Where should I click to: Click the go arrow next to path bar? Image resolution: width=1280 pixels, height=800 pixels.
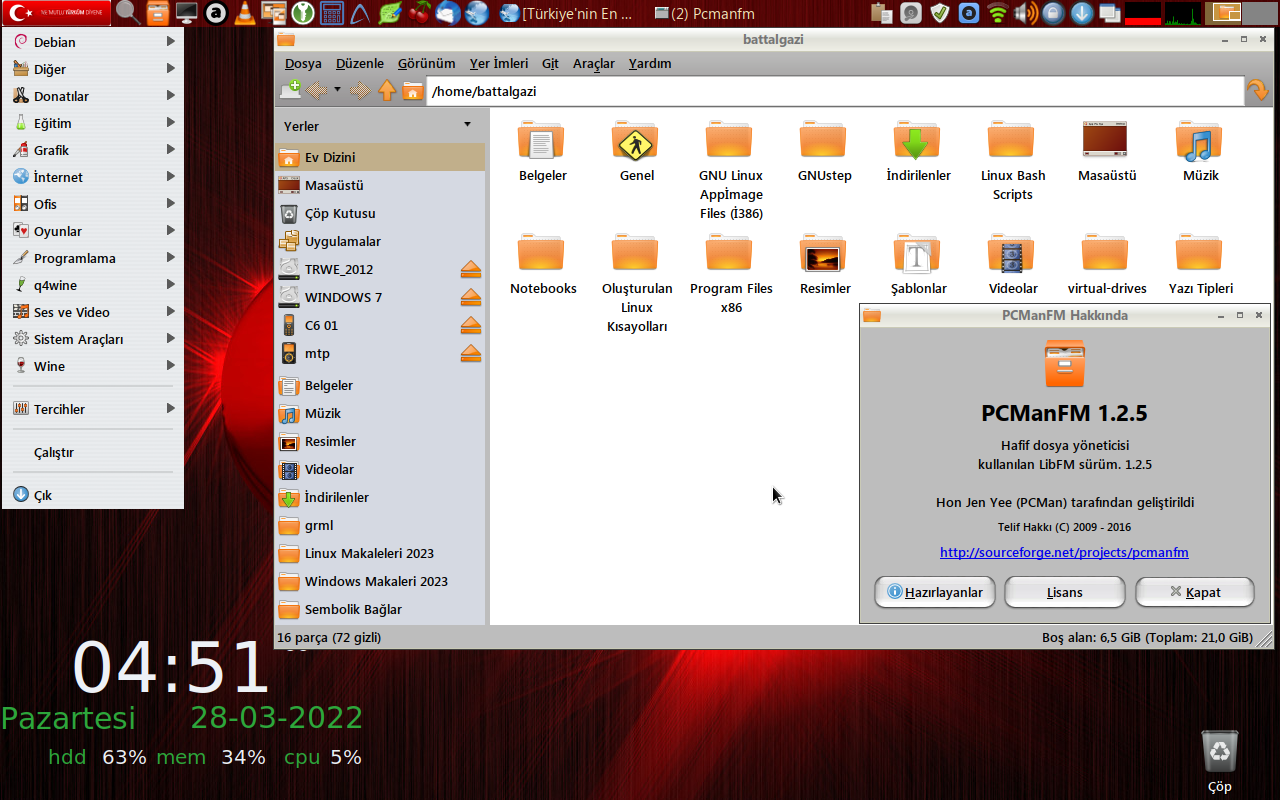tap(1257, 91)
